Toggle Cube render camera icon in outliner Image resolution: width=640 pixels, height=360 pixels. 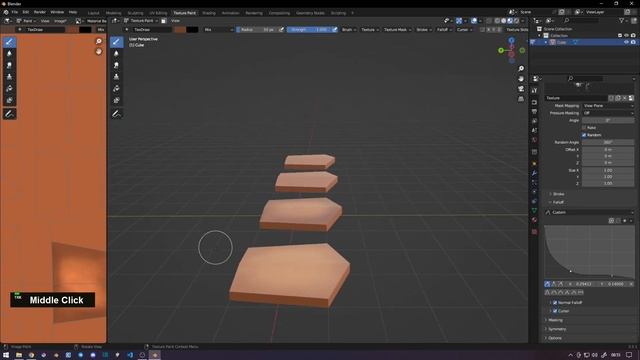(x=633, y=42)
